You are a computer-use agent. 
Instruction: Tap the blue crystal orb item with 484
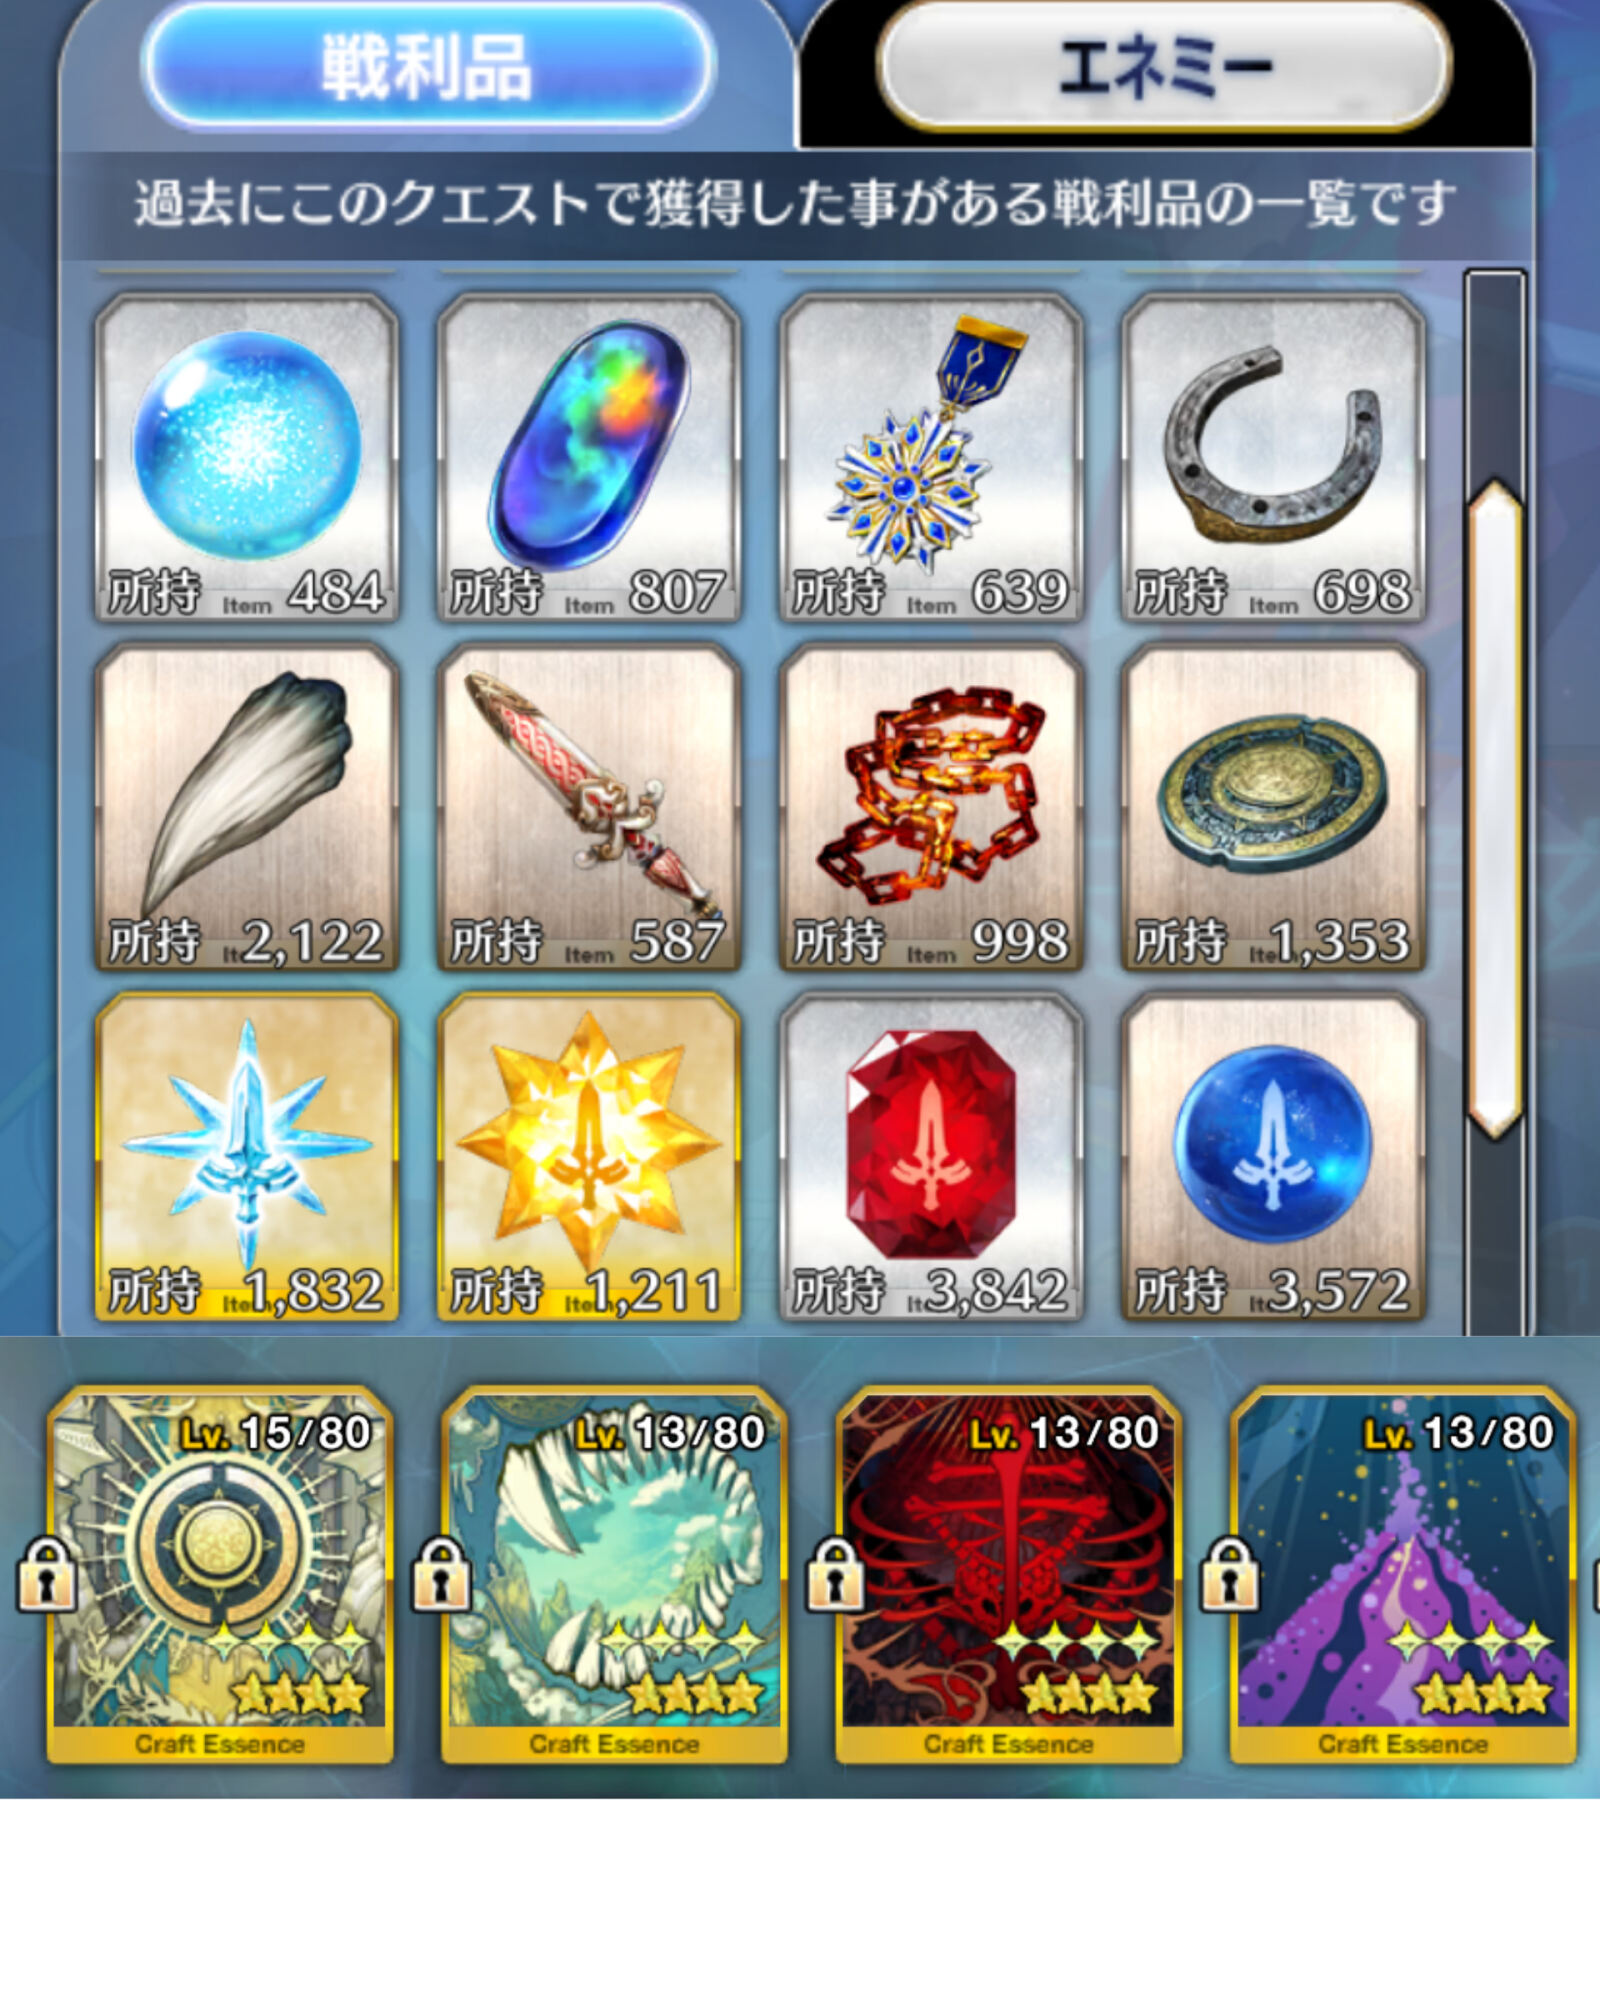click(x=247, y=458)
